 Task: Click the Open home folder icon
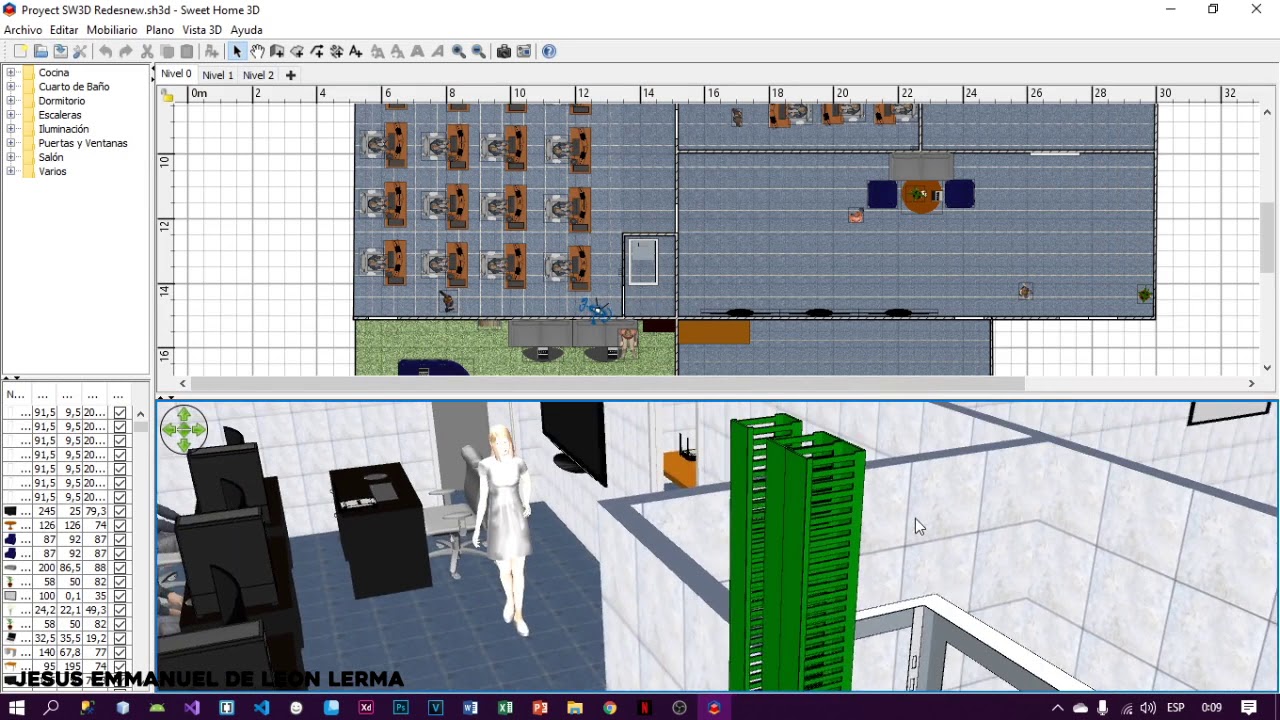[40, 51]
